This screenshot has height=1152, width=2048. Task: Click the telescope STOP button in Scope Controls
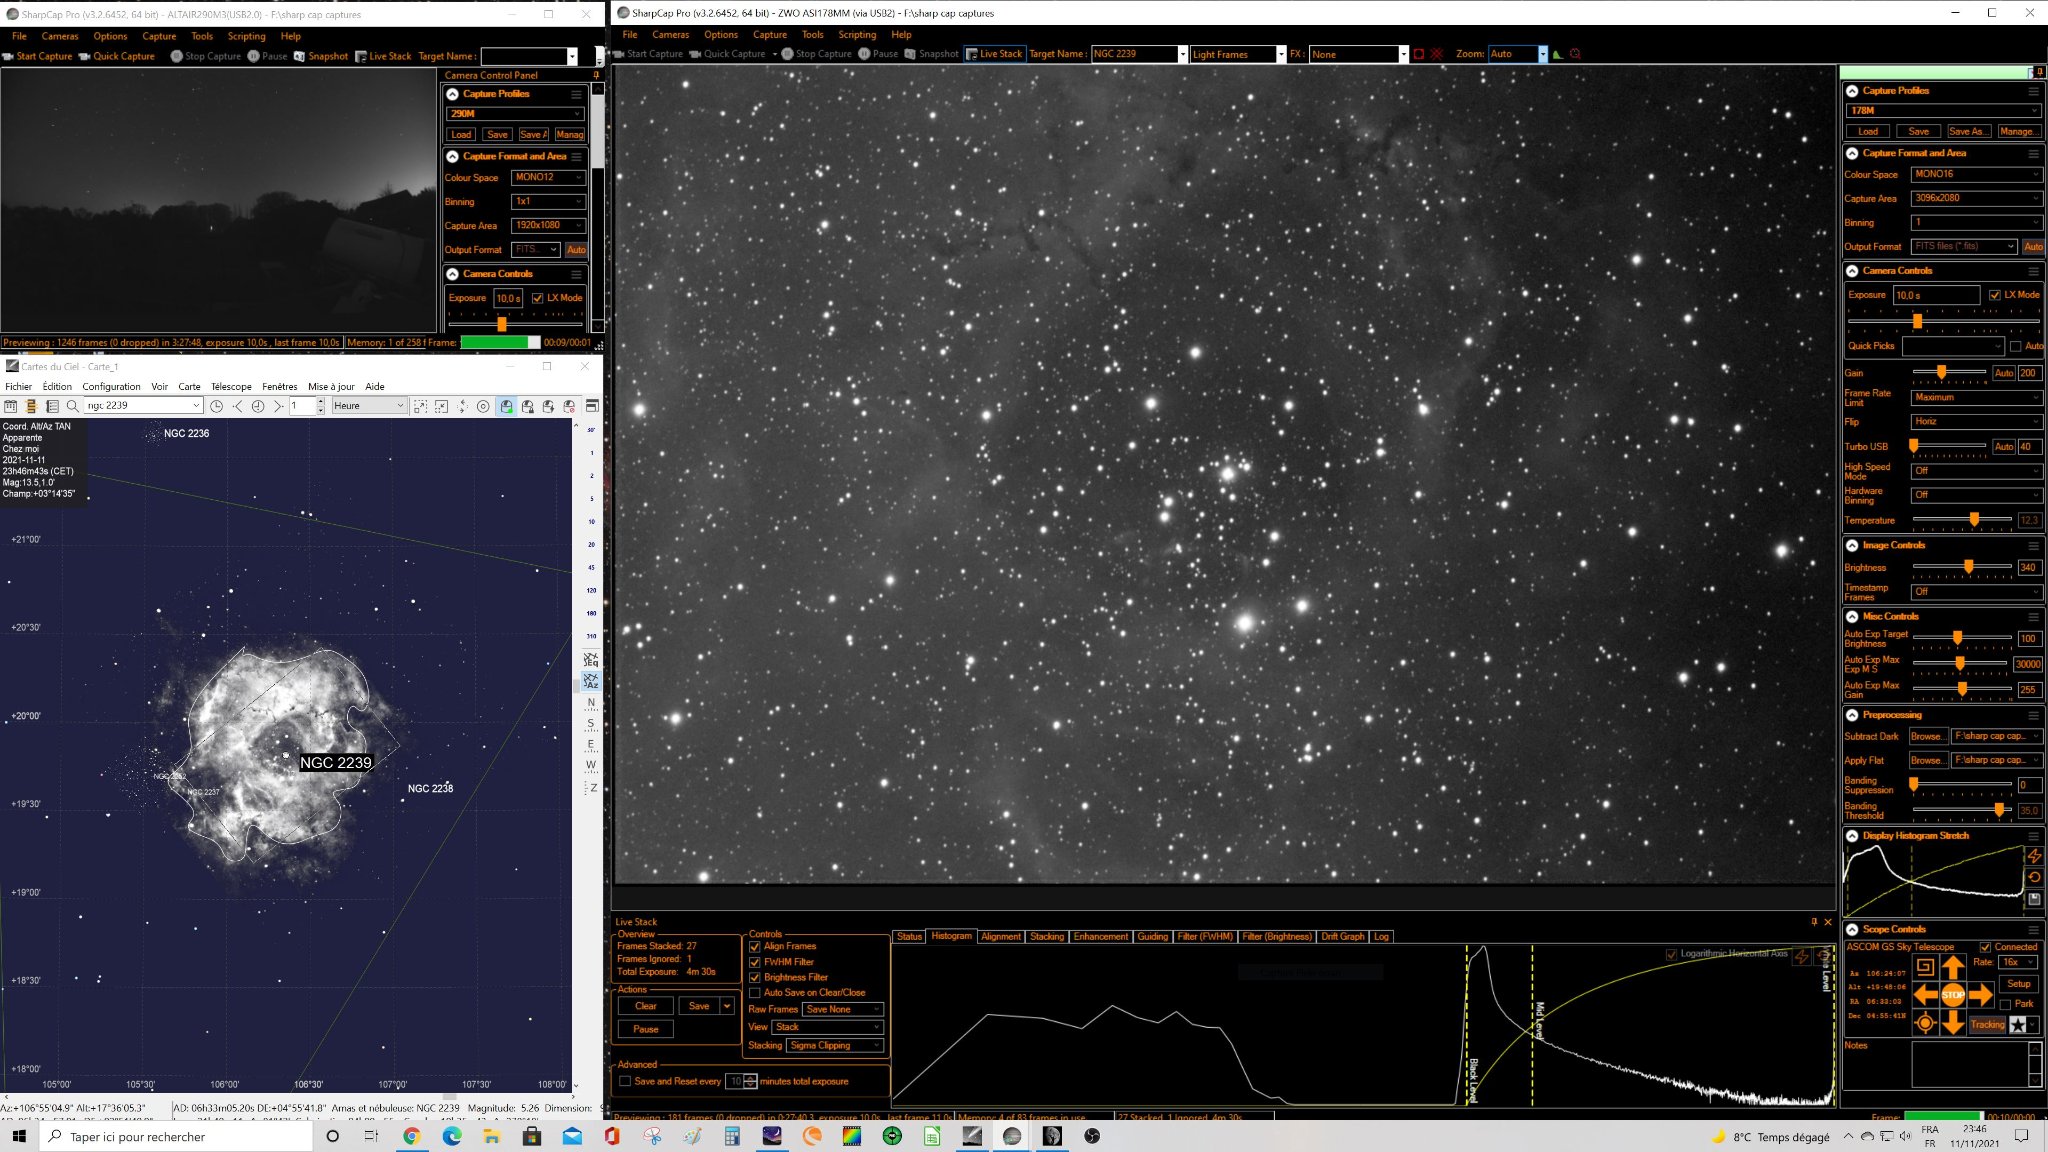(x=1952, y=995)
